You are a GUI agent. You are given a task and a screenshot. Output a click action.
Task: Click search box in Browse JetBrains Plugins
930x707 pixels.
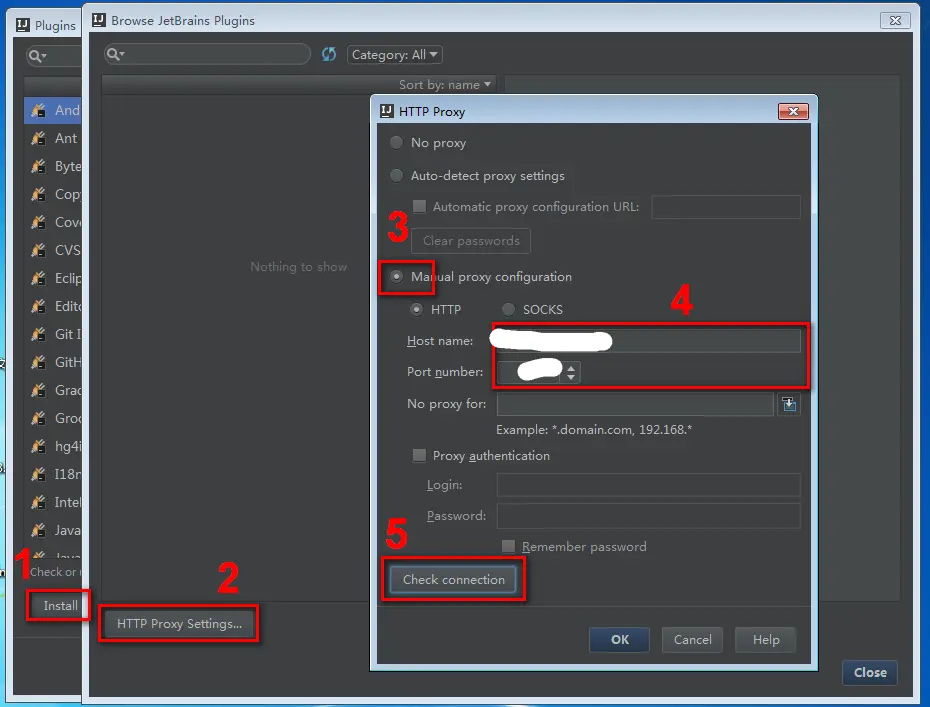click(x=207, y=55)
